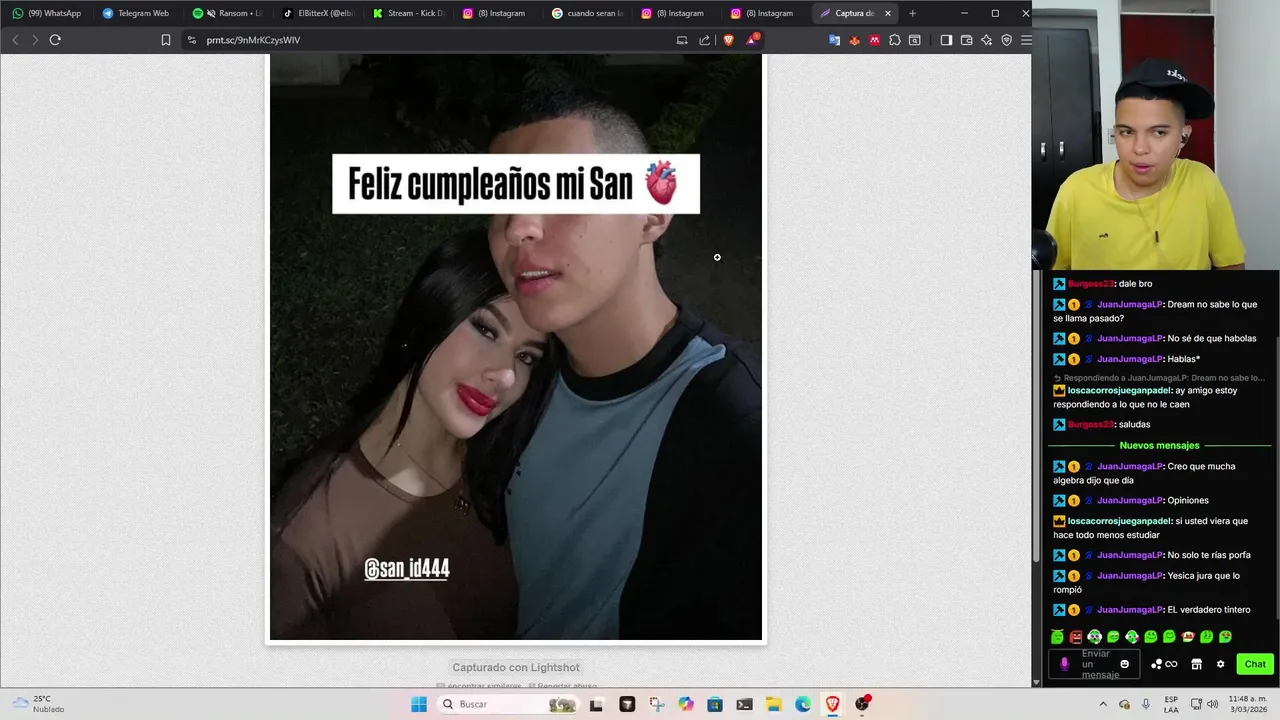
Task: Reload the prnt.sc page
Action: (55, 40)
